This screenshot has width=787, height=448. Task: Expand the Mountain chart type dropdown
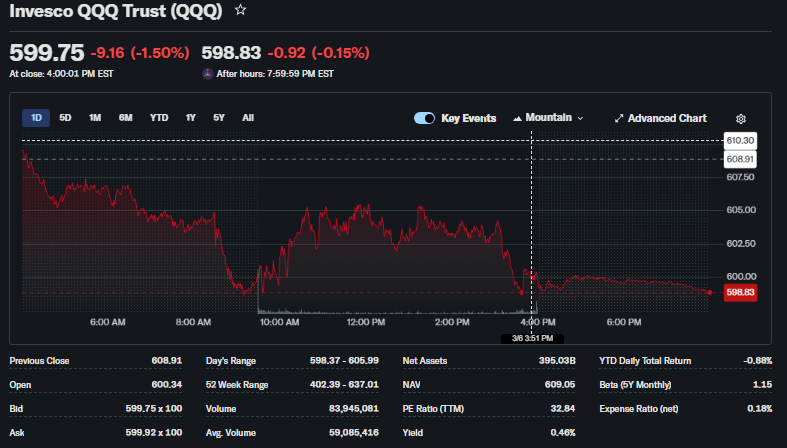point(580,118)
